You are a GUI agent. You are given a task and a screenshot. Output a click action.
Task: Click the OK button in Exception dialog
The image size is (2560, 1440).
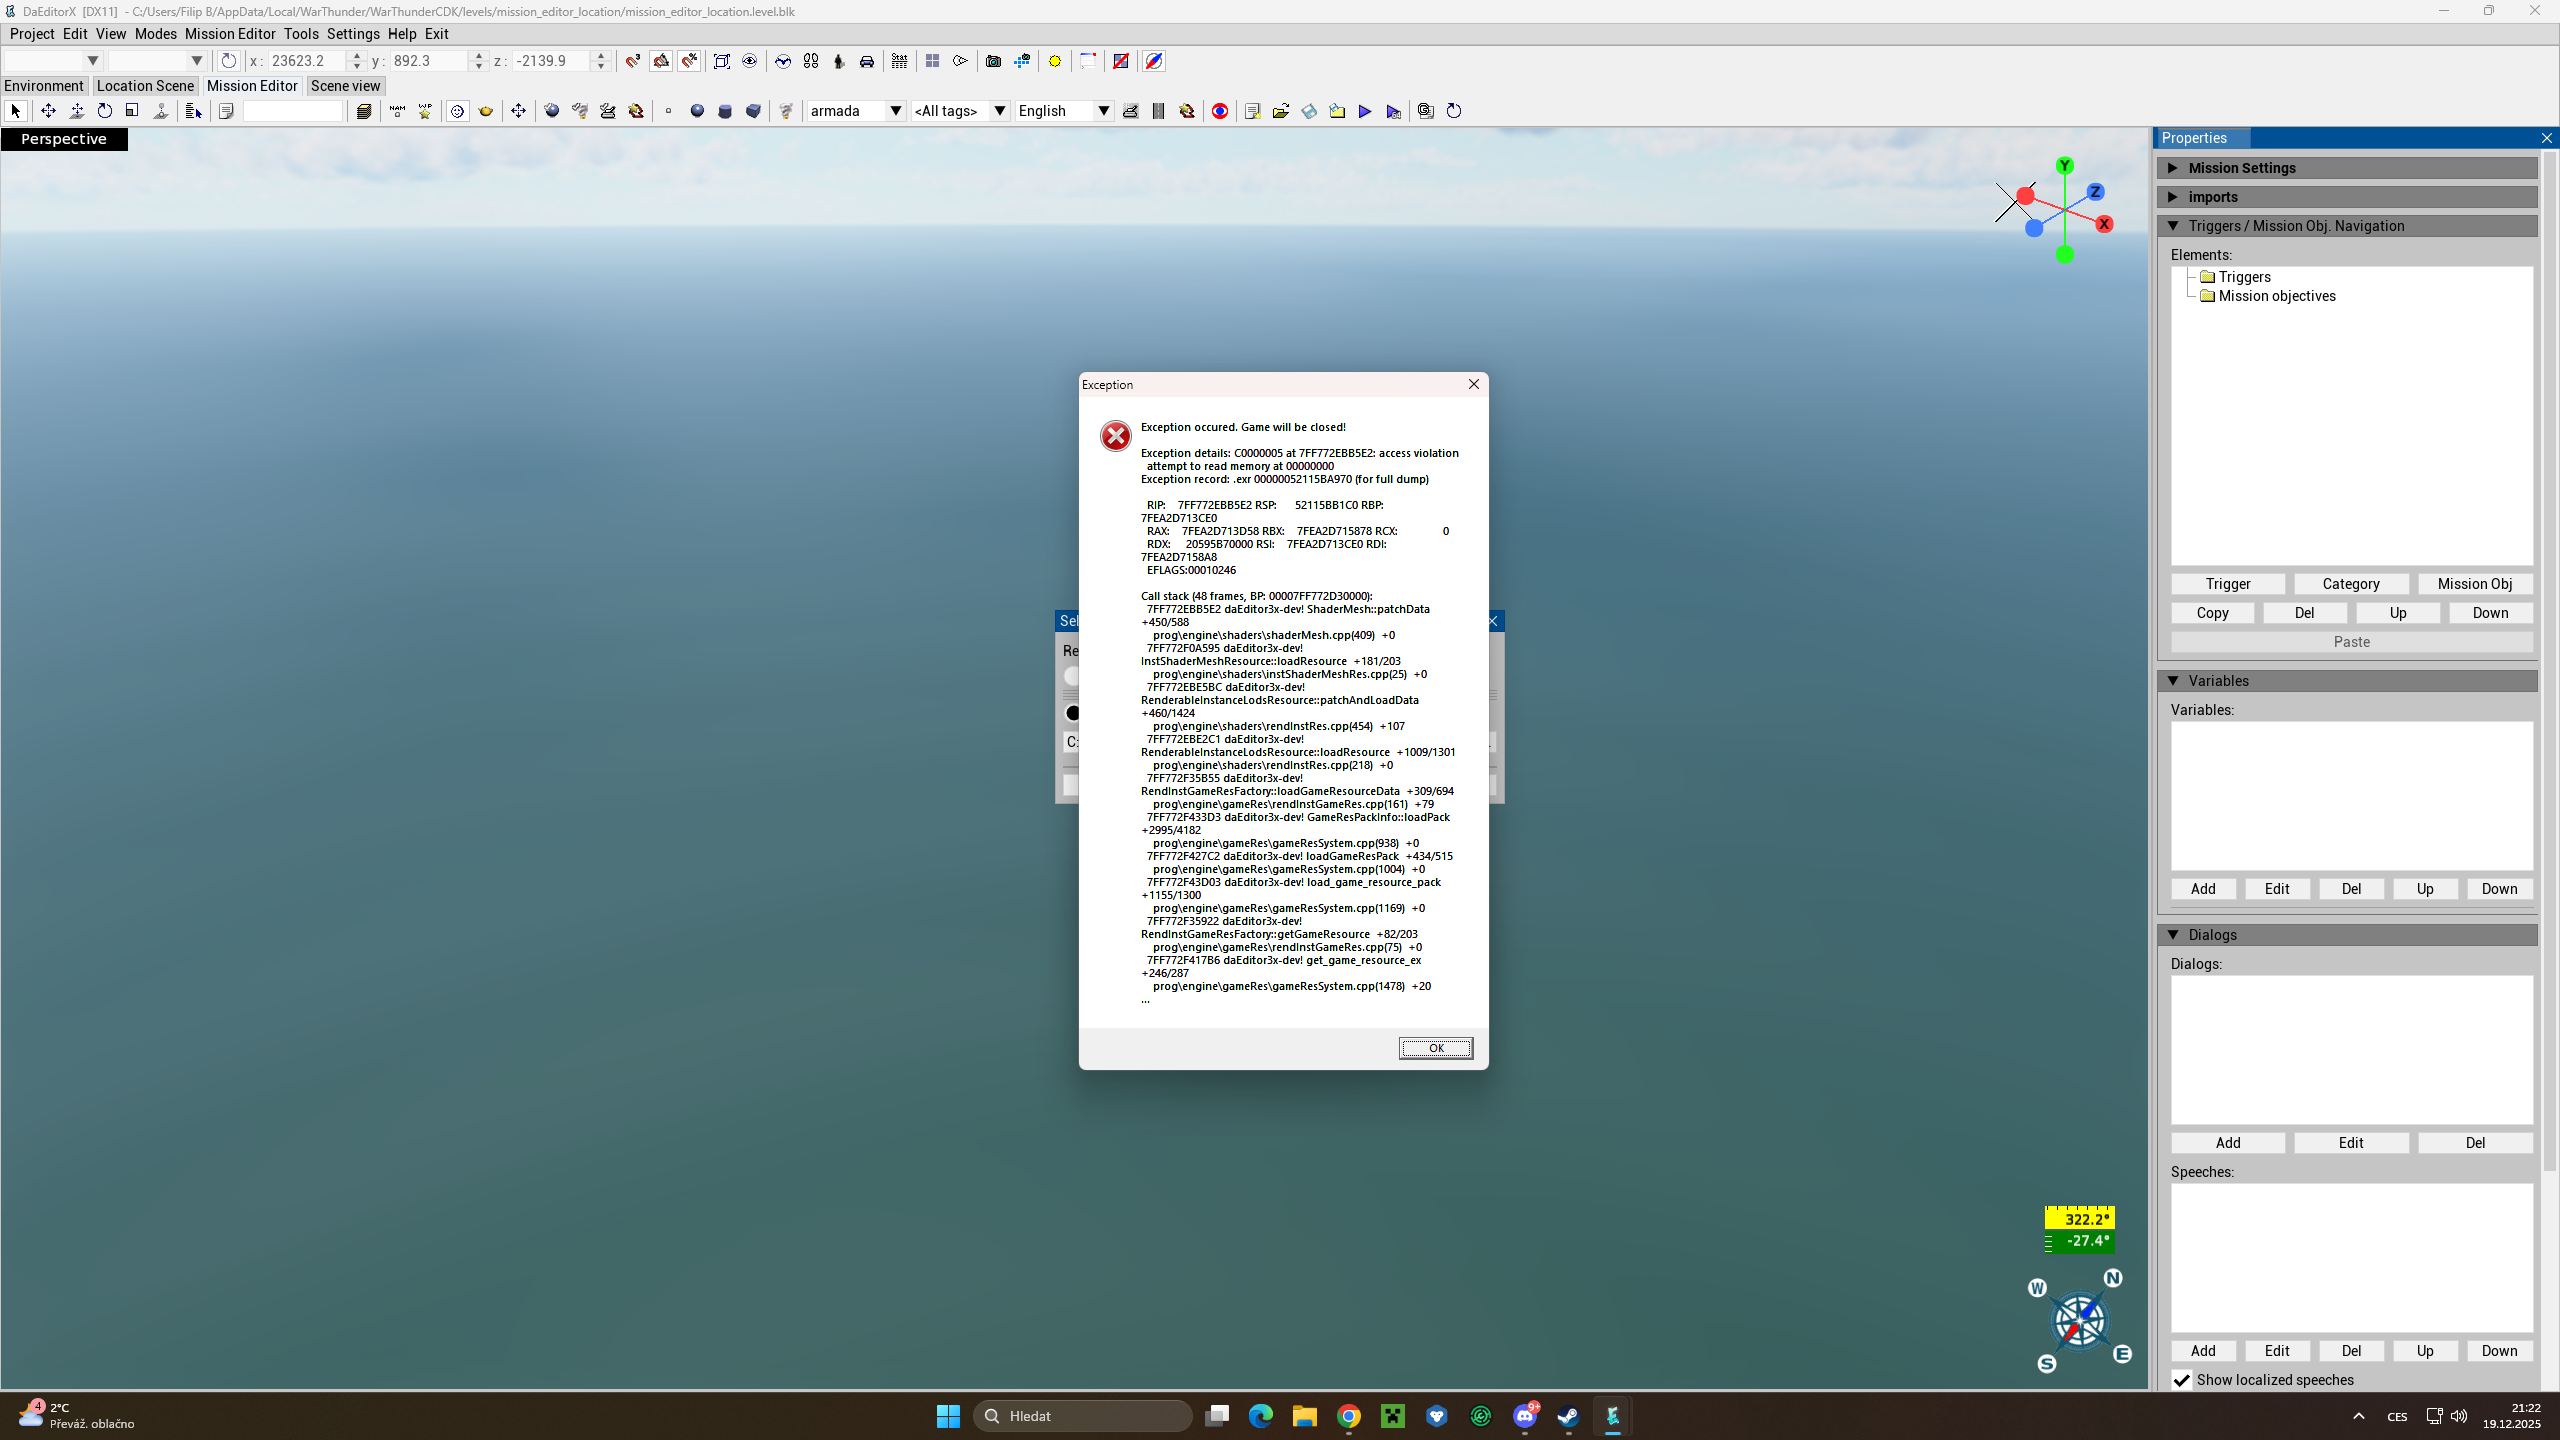point(1435,1048)
